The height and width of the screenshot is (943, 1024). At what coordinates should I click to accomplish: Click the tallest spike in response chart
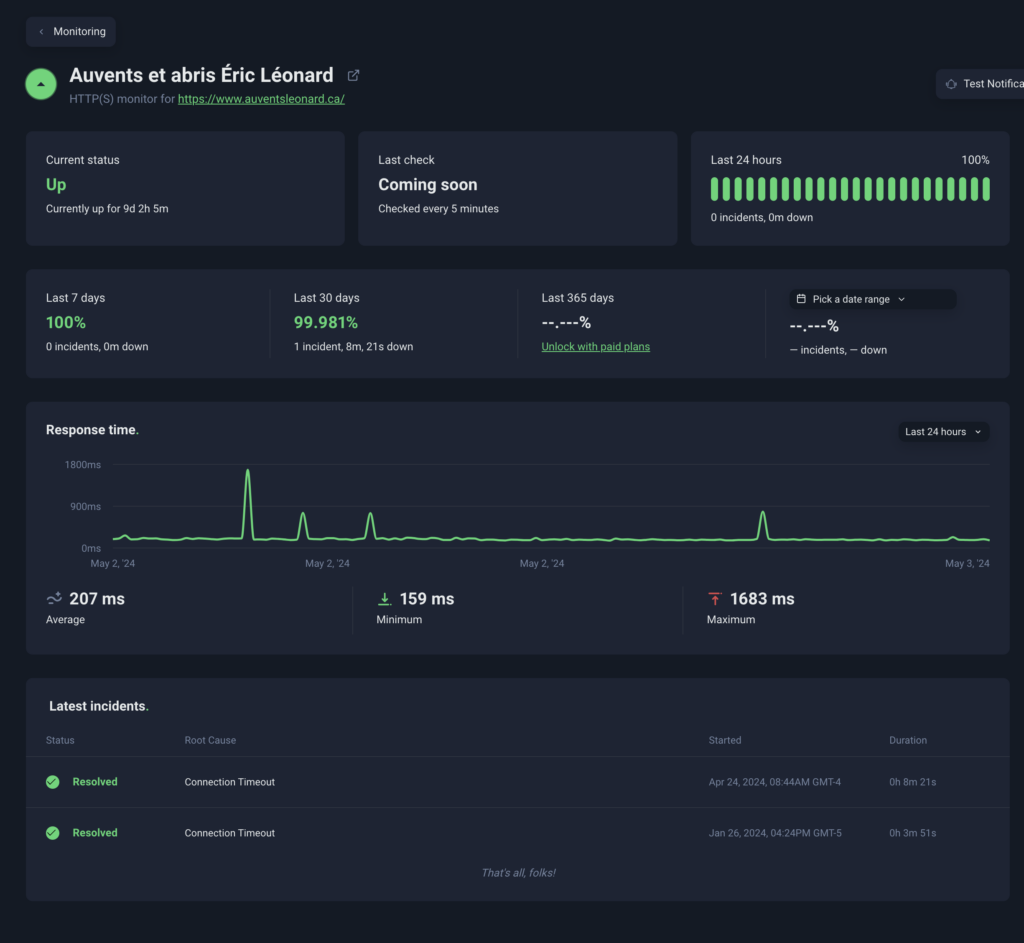(x=248, y=472)
